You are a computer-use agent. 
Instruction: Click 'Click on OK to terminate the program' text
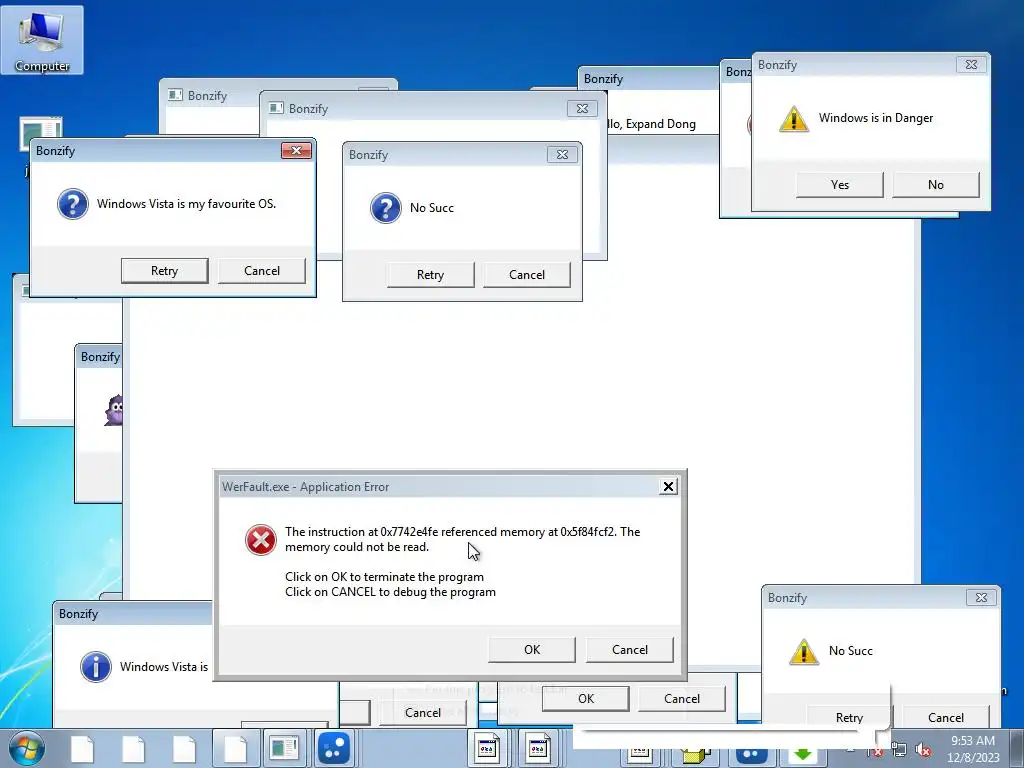(385, 577)
